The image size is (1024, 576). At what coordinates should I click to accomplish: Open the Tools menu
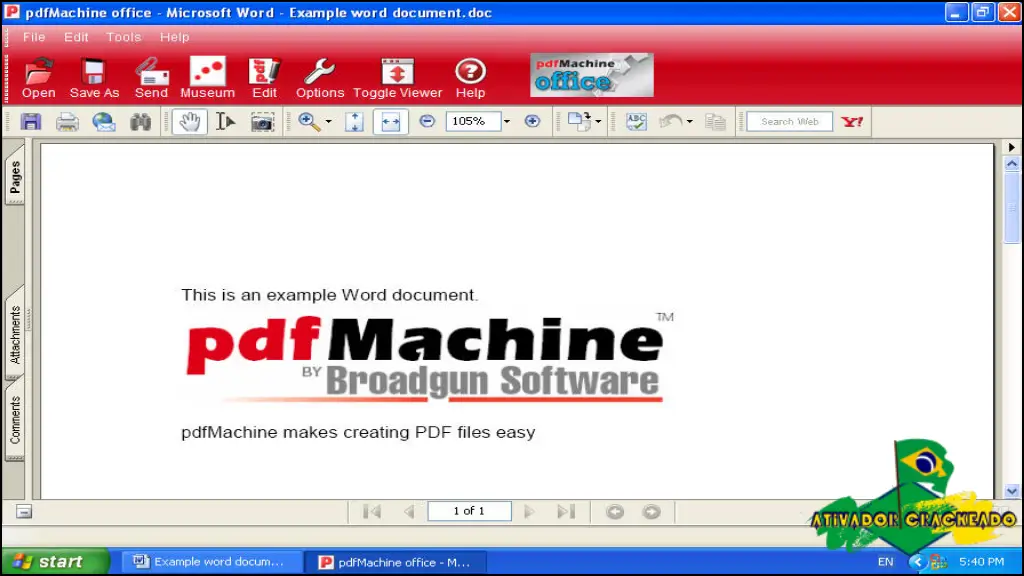pyautogui.click(x=123, y=37)
